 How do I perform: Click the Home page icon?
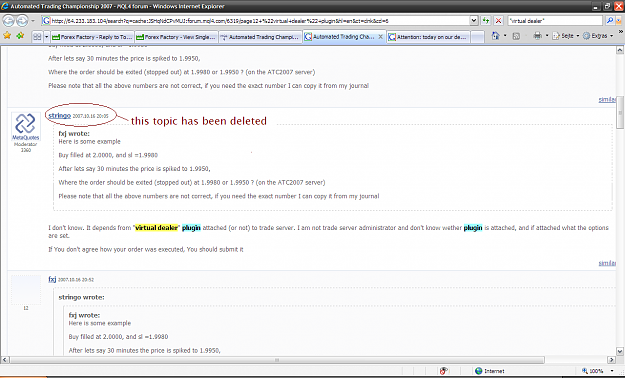(x=495, y=36)
